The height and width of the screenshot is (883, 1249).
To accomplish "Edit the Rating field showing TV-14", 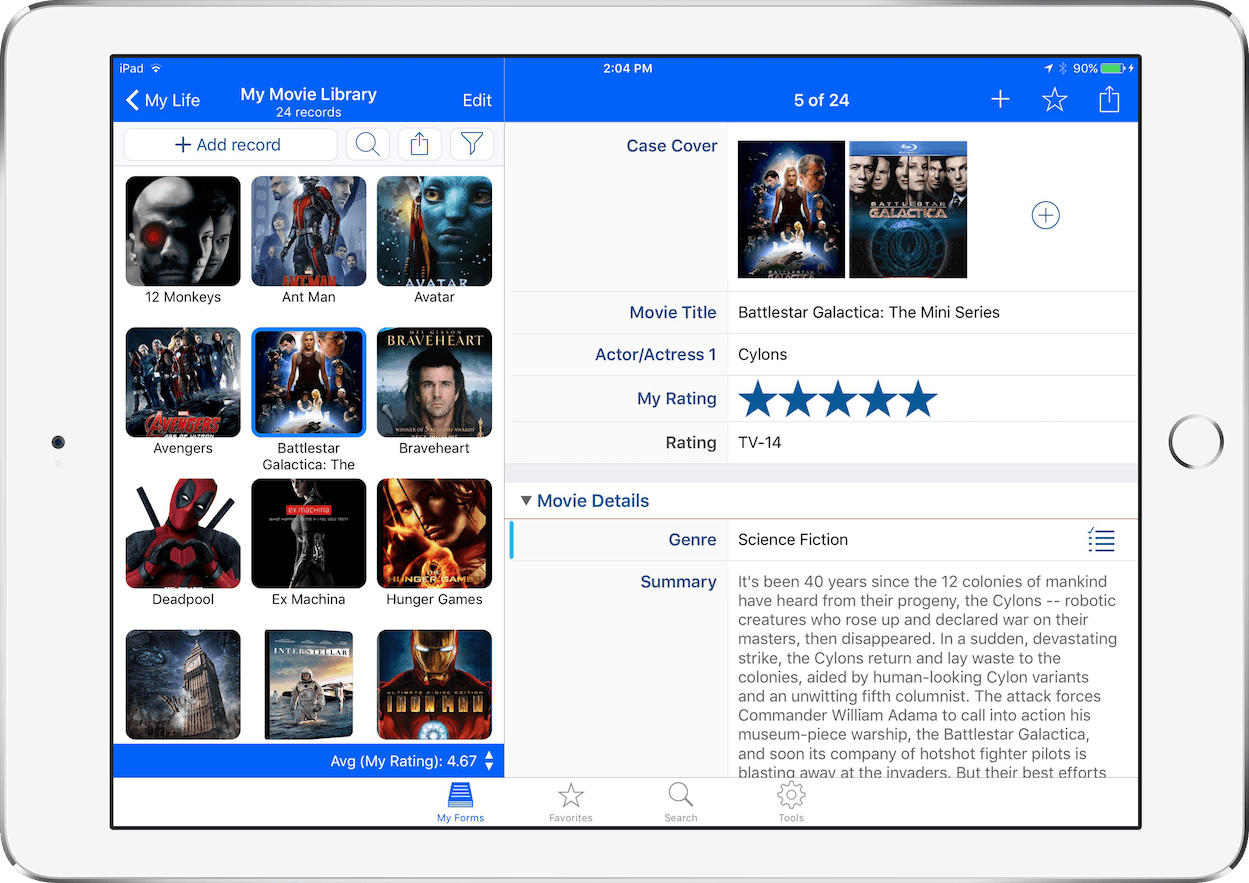I will 932,442.
